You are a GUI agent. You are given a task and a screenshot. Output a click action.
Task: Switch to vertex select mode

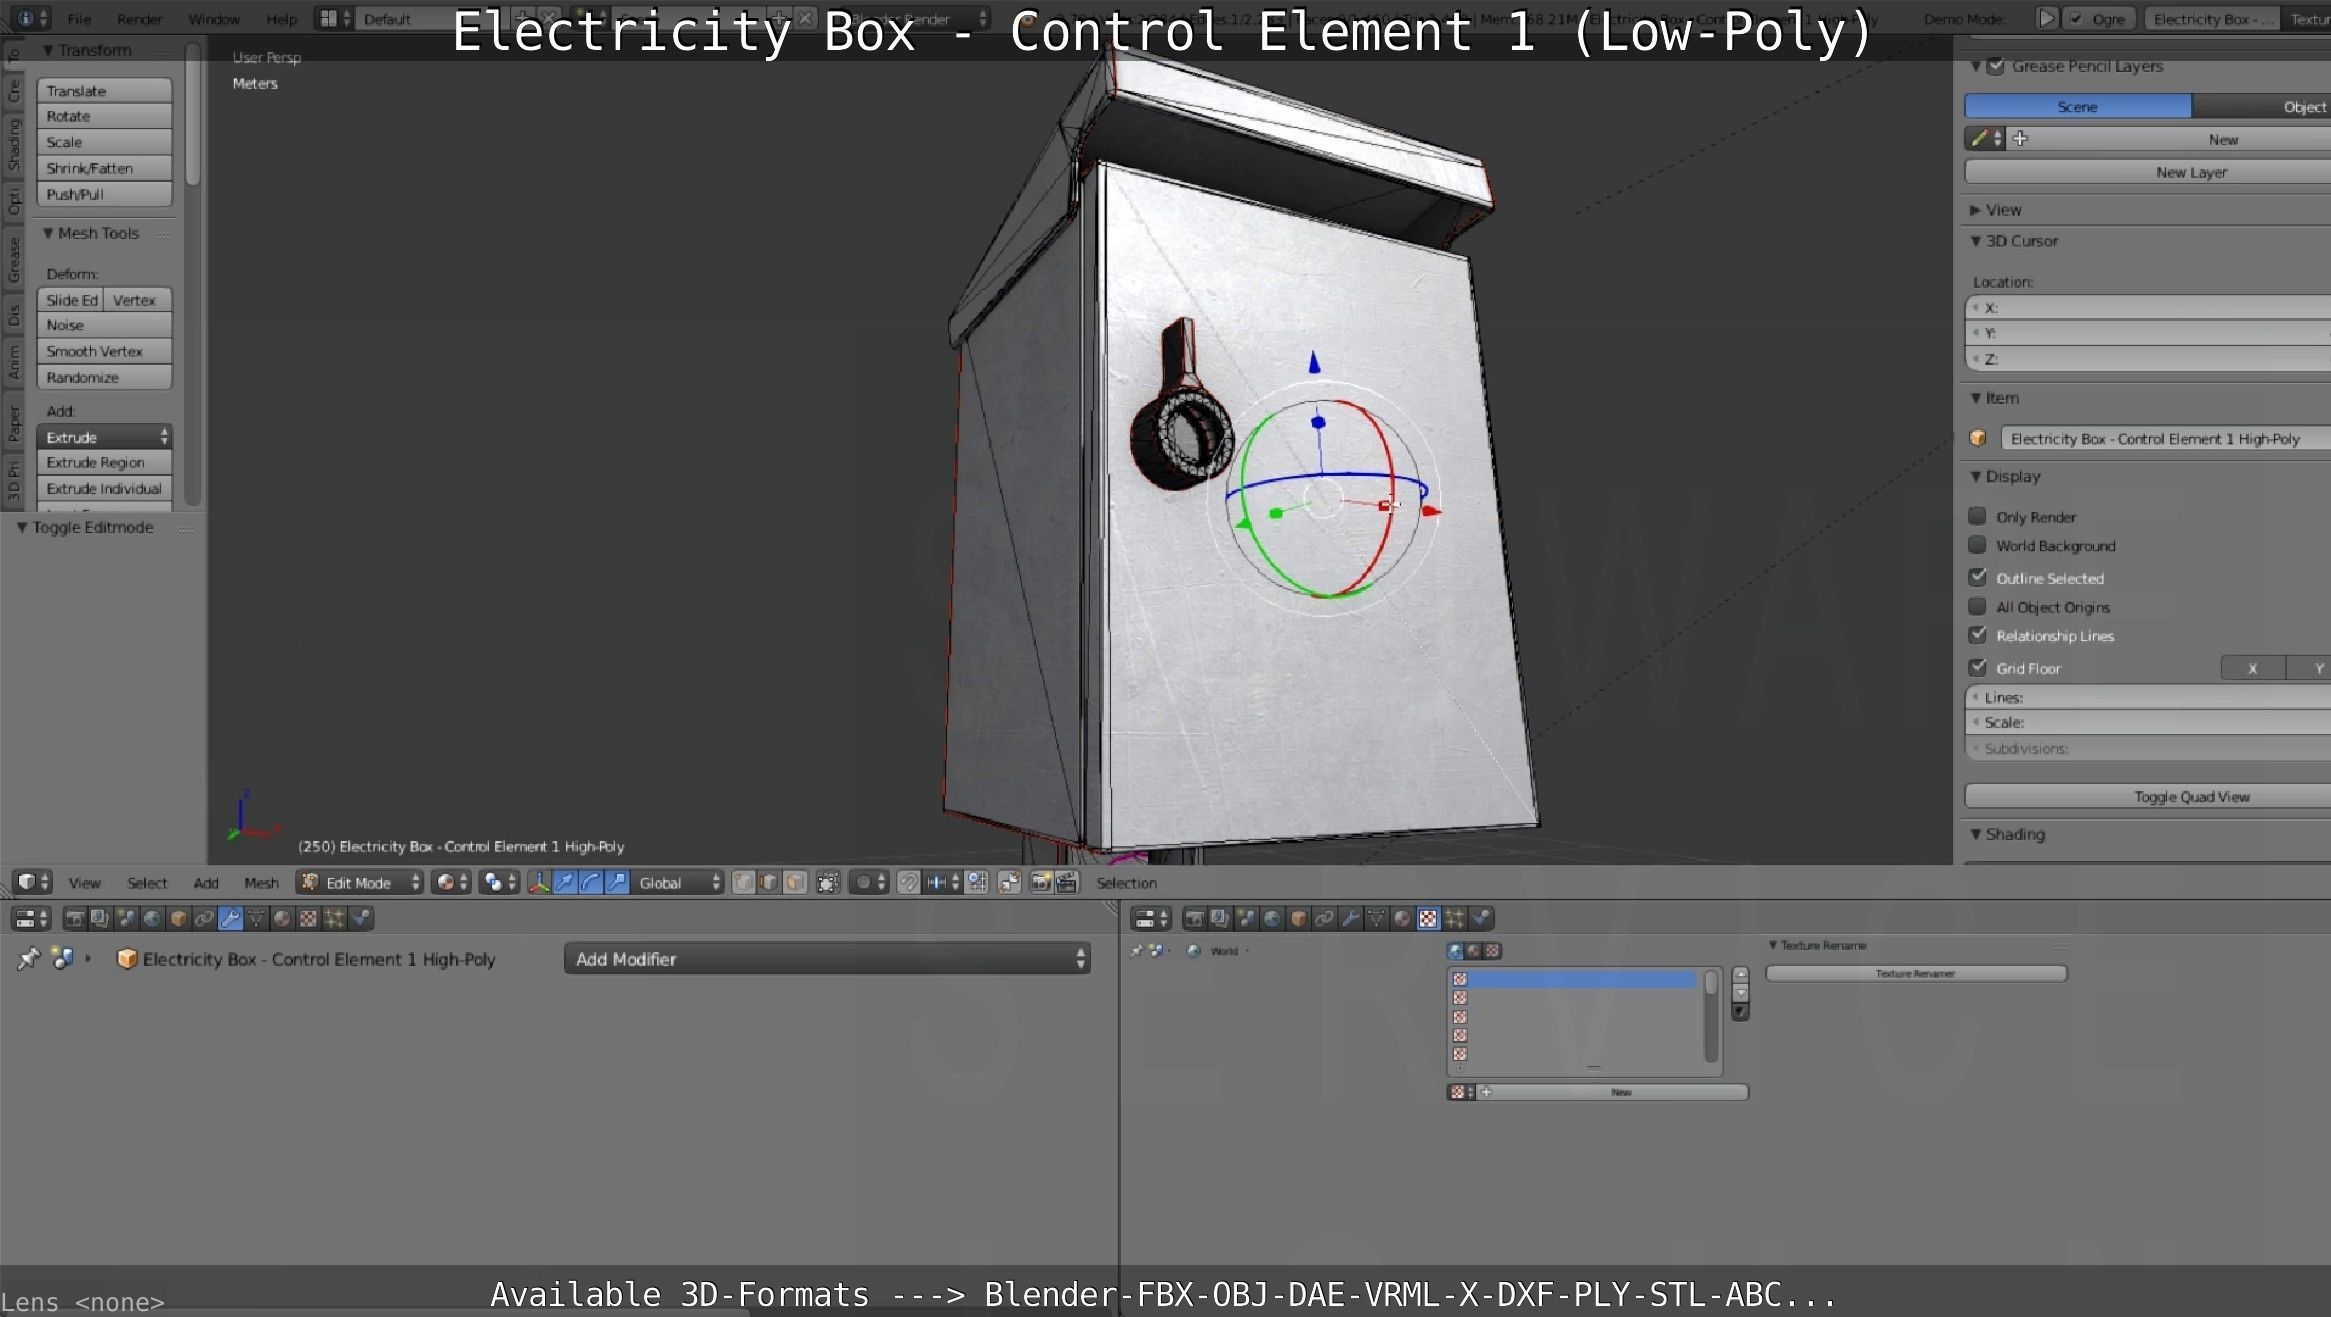point(743,882)
